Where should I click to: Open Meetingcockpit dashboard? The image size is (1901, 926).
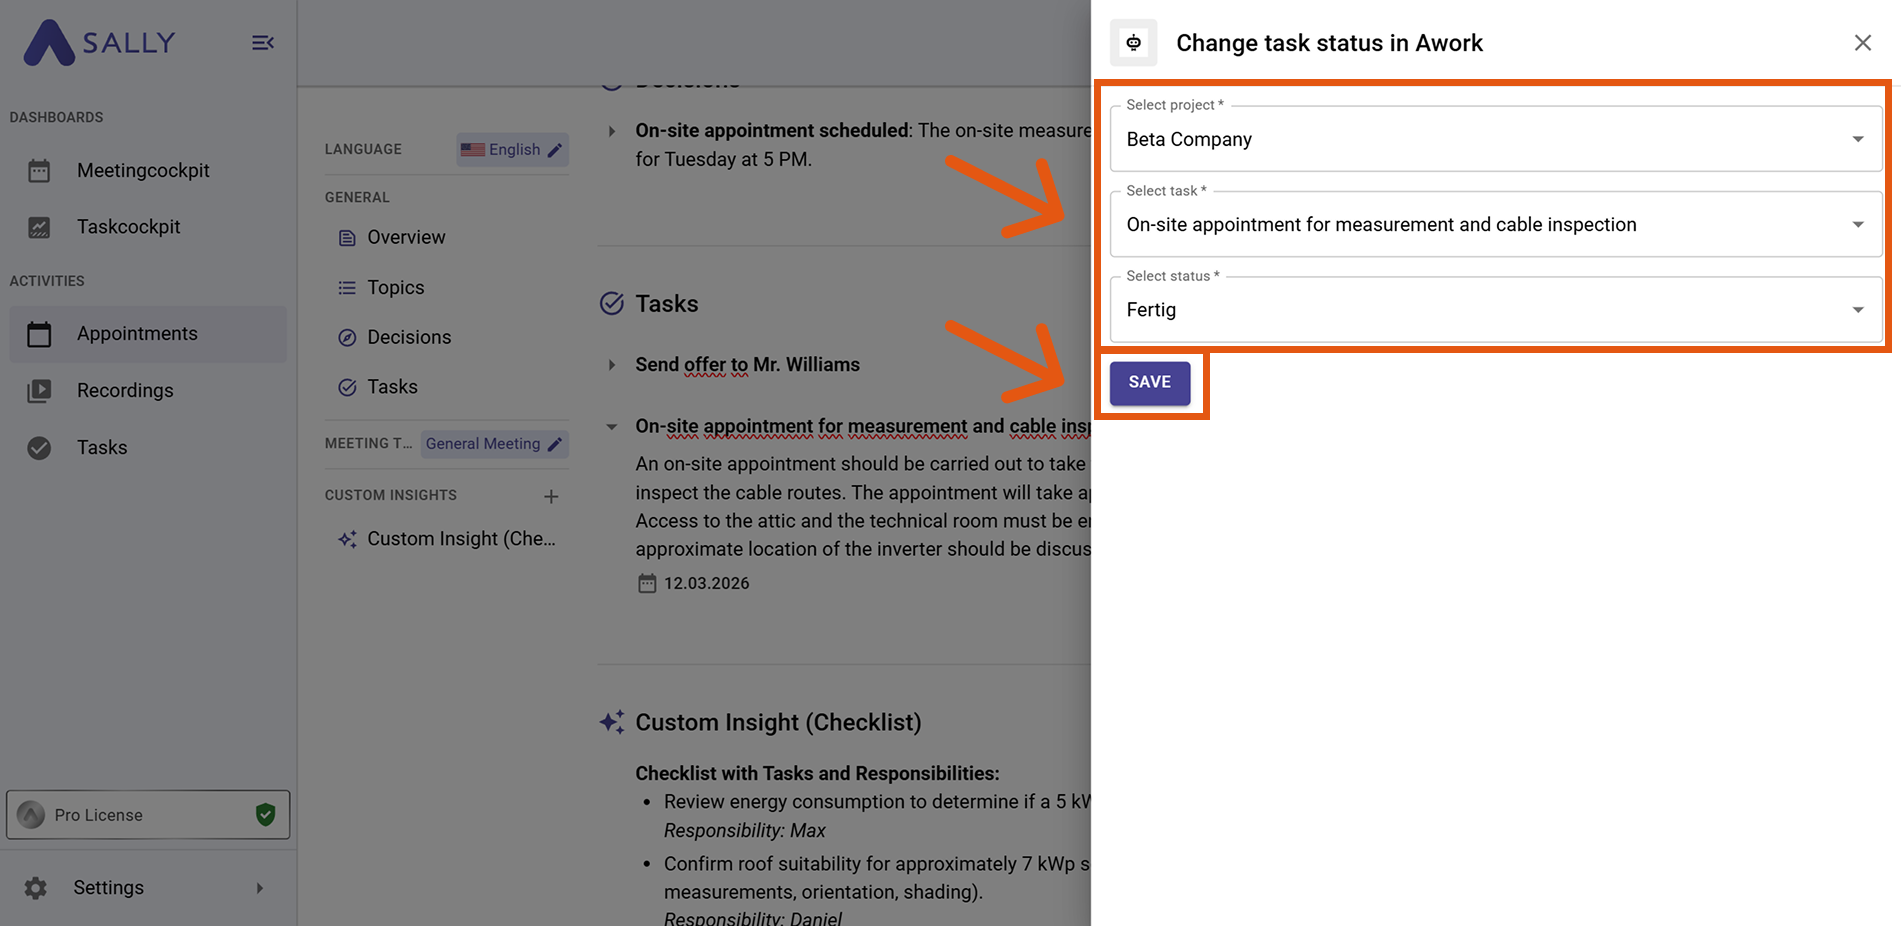click(x=143, y=171)
